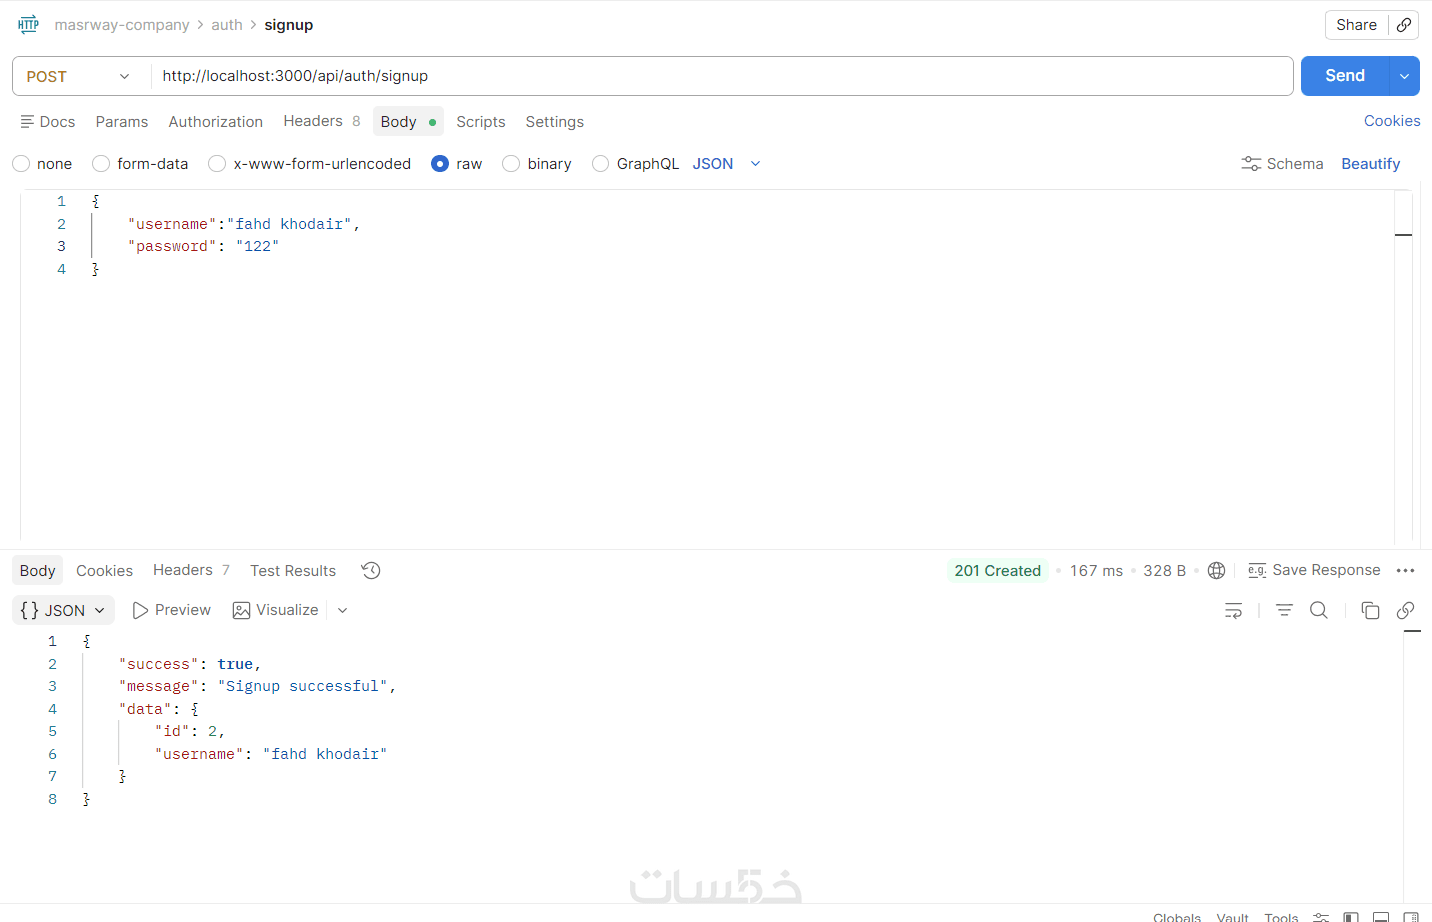
Task: Open the Visualize response view
Action: pyautogui.click(x=276, y=610)
